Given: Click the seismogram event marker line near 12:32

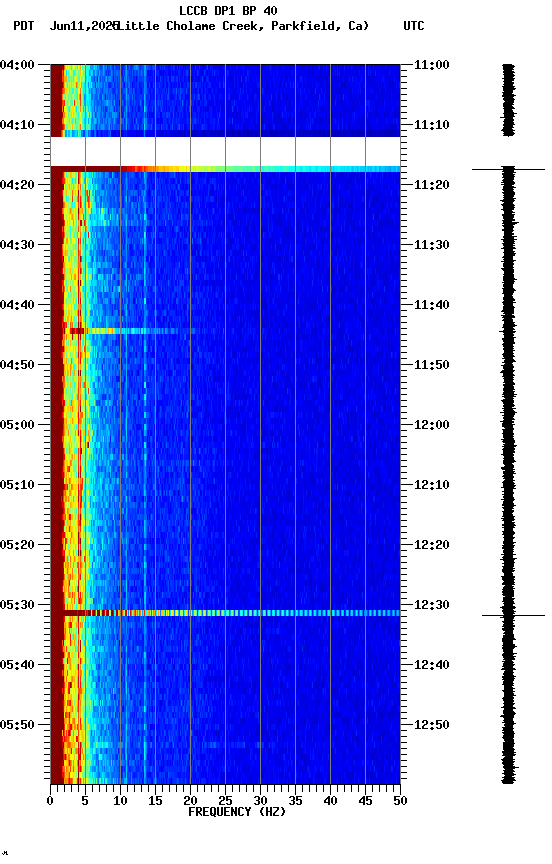Looking at the screenshot, I should 513,615.
